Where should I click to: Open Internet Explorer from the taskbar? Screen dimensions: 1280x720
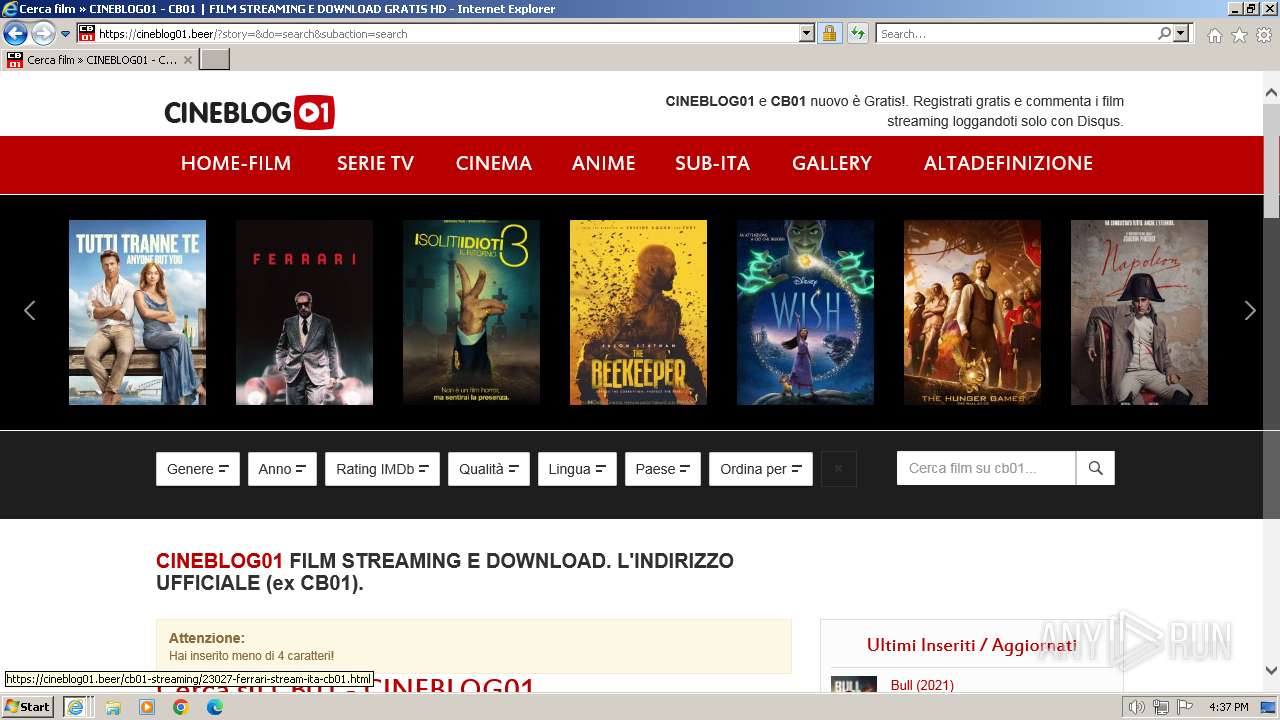[x=75, y=707]
